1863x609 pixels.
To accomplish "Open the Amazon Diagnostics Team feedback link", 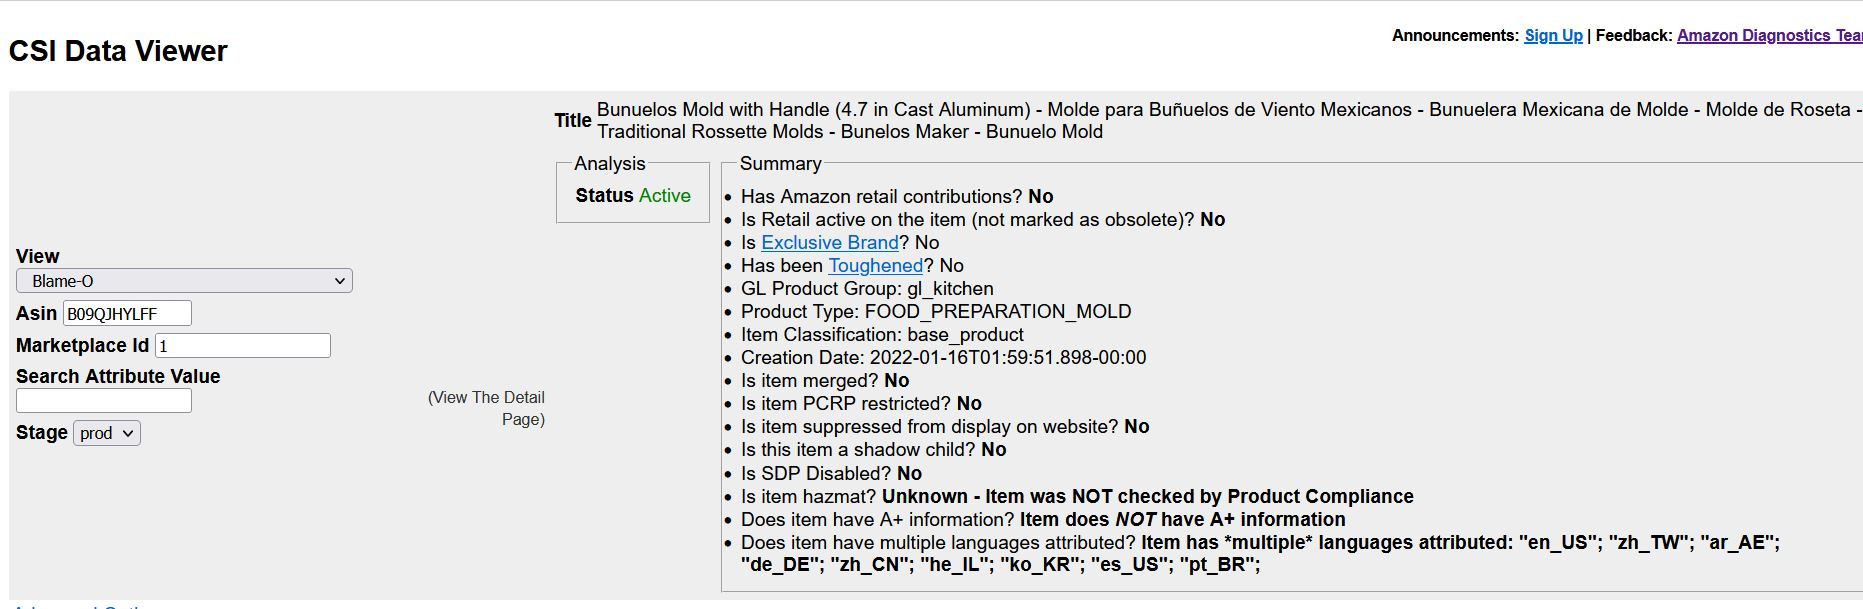I will pos(1769,35).
